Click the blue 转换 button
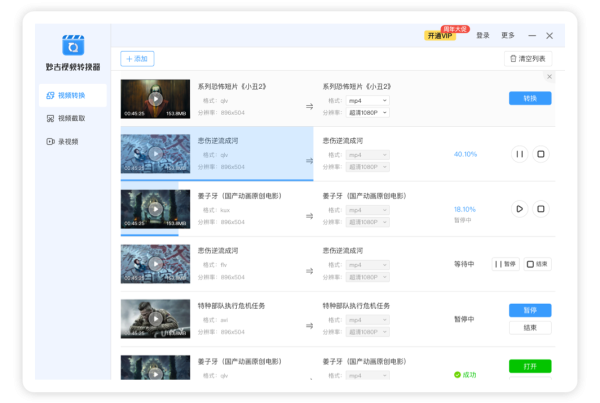 tap(529, 98)
